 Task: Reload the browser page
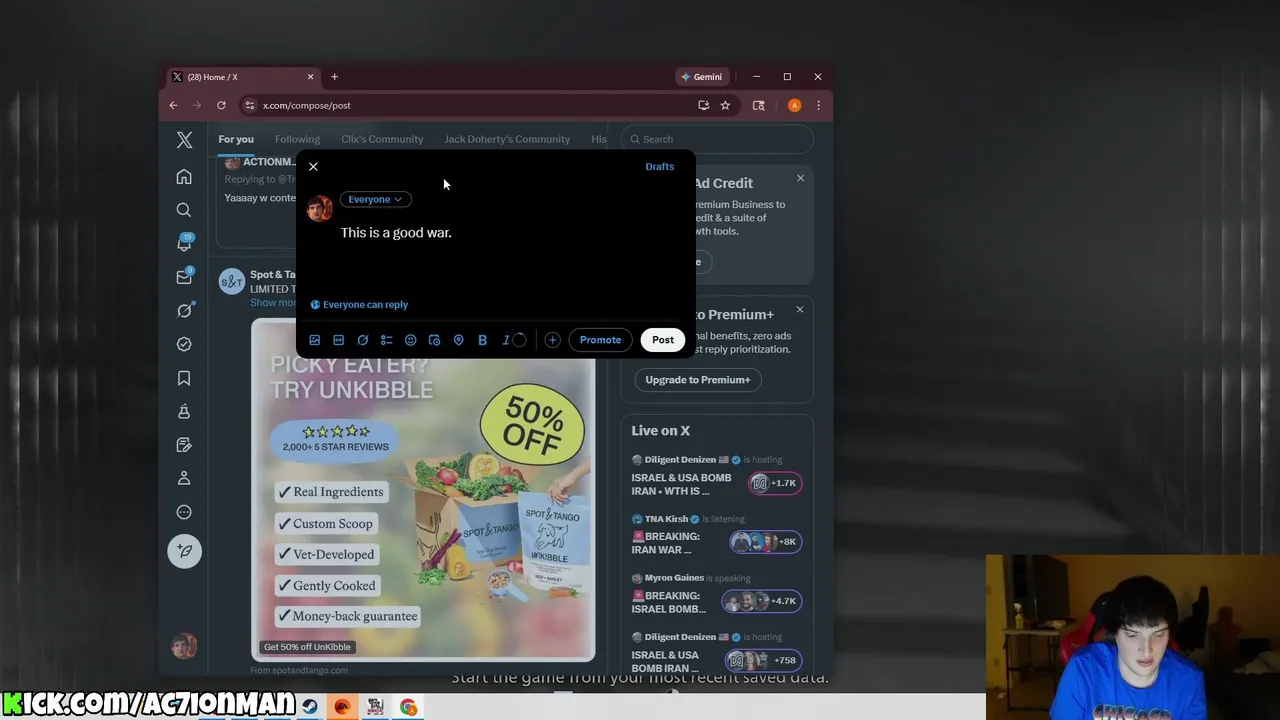tap(221, 105)
